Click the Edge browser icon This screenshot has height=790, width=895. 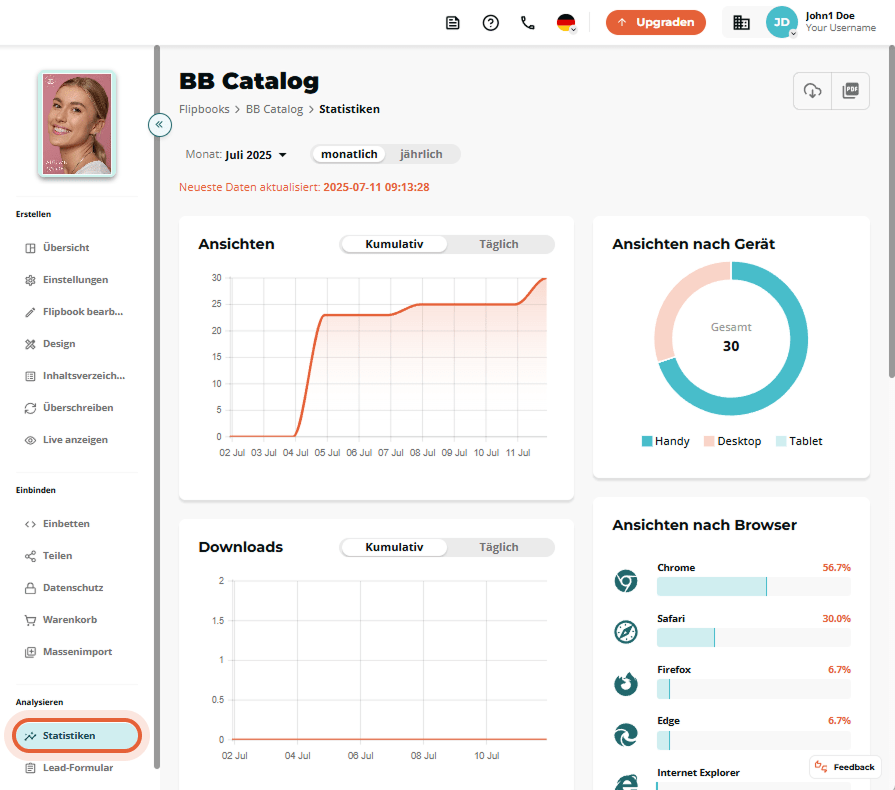(626, 735)
